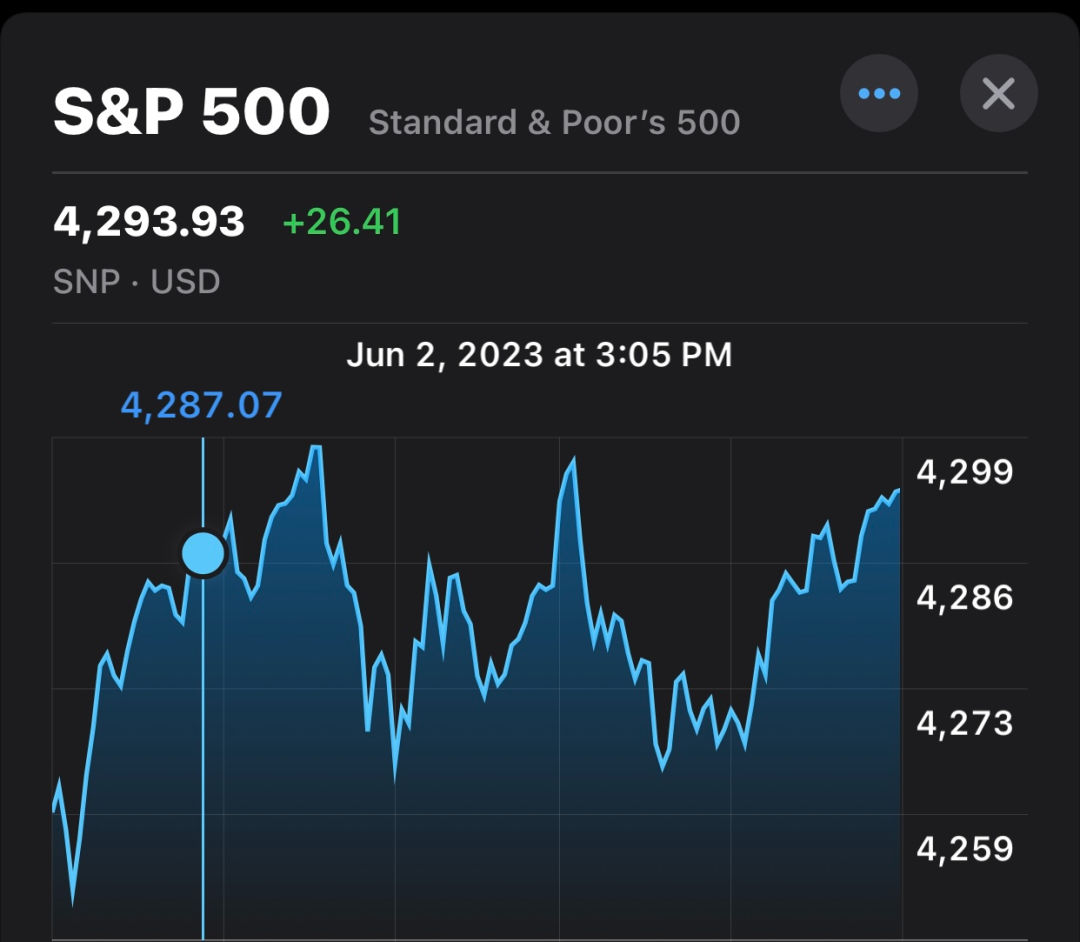Screen dimensions: 1080x942
Task: Toggle the green +26.41 change value
Action: 342,221
